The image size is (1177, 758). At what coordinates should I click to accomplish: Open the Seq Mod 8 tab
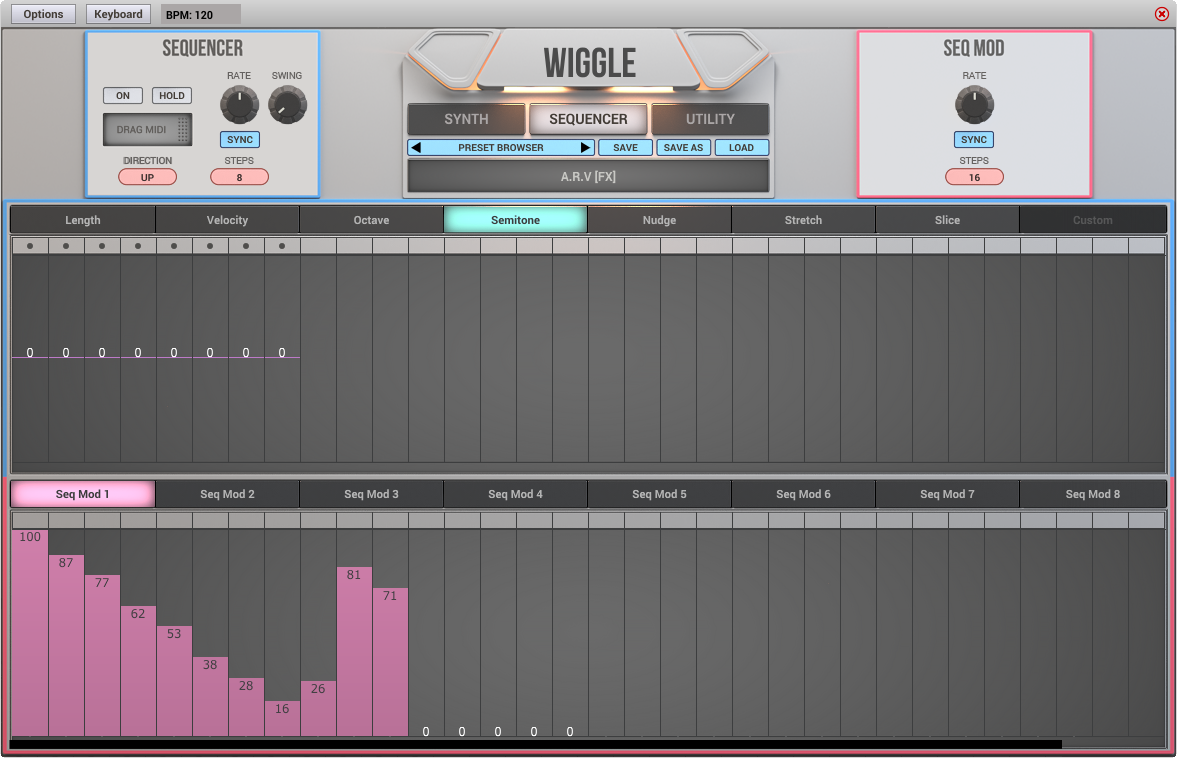point(1093,494)
